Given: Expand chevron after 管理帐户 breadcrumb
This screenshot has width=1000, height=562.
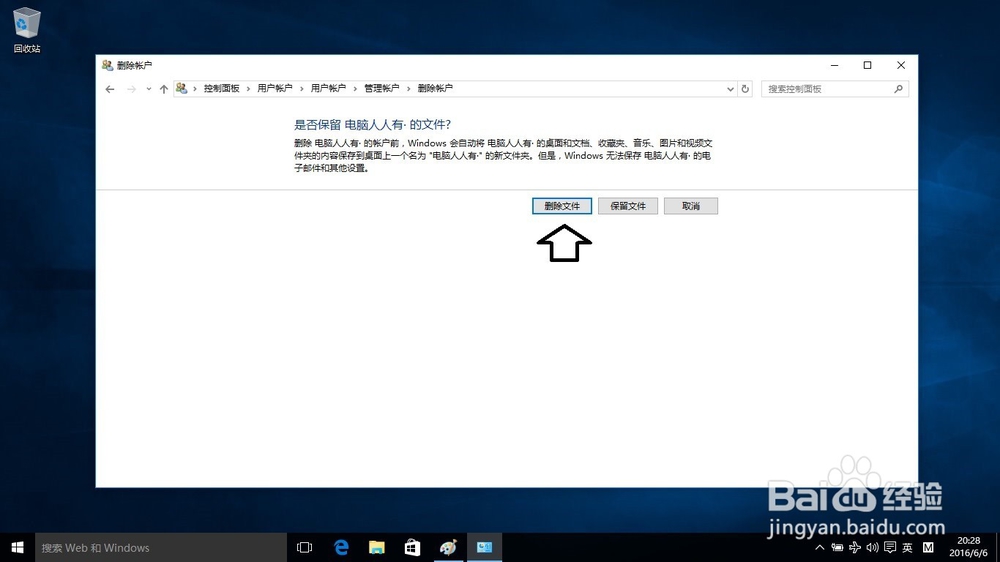Looking at the screenshot, I should [x=409, y=89].
